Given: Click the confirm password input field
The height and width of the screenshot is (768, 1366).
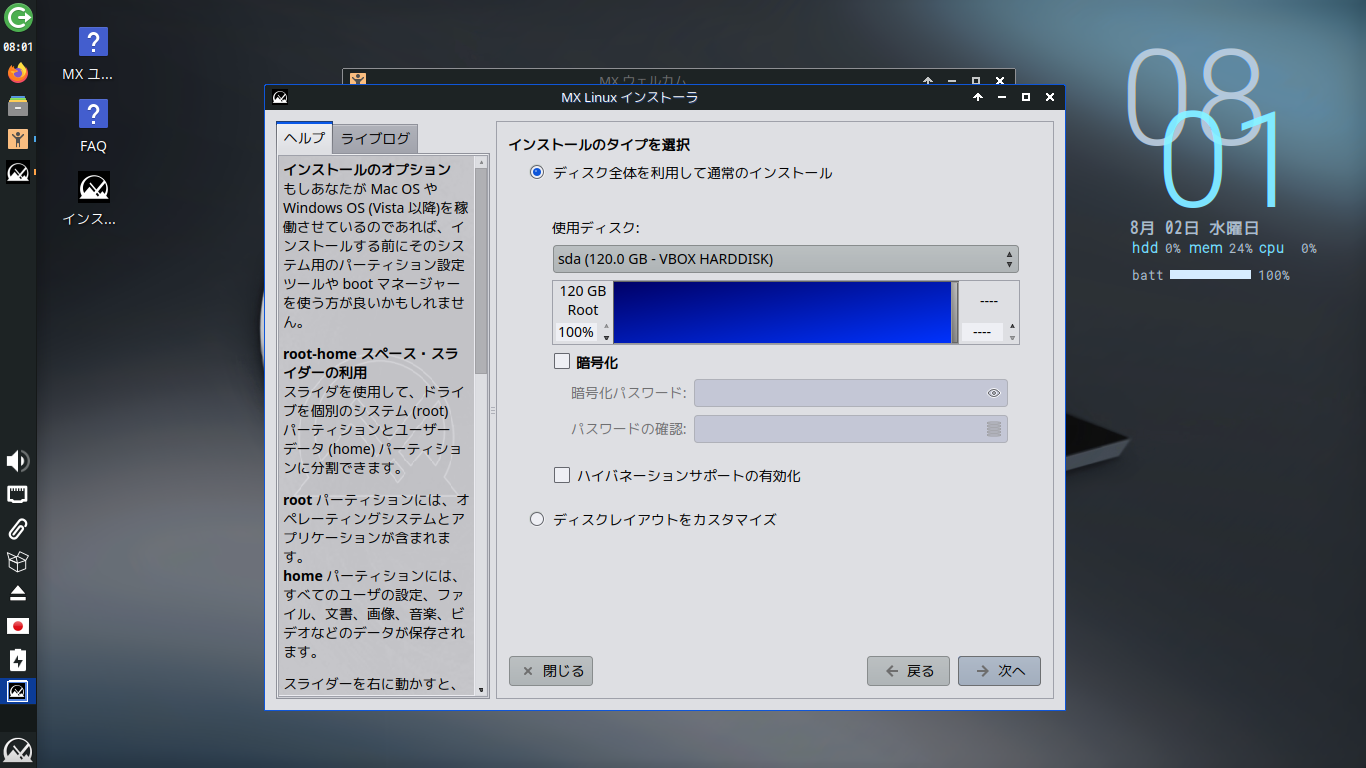Looking at the screenshot, I should point(850,429).
